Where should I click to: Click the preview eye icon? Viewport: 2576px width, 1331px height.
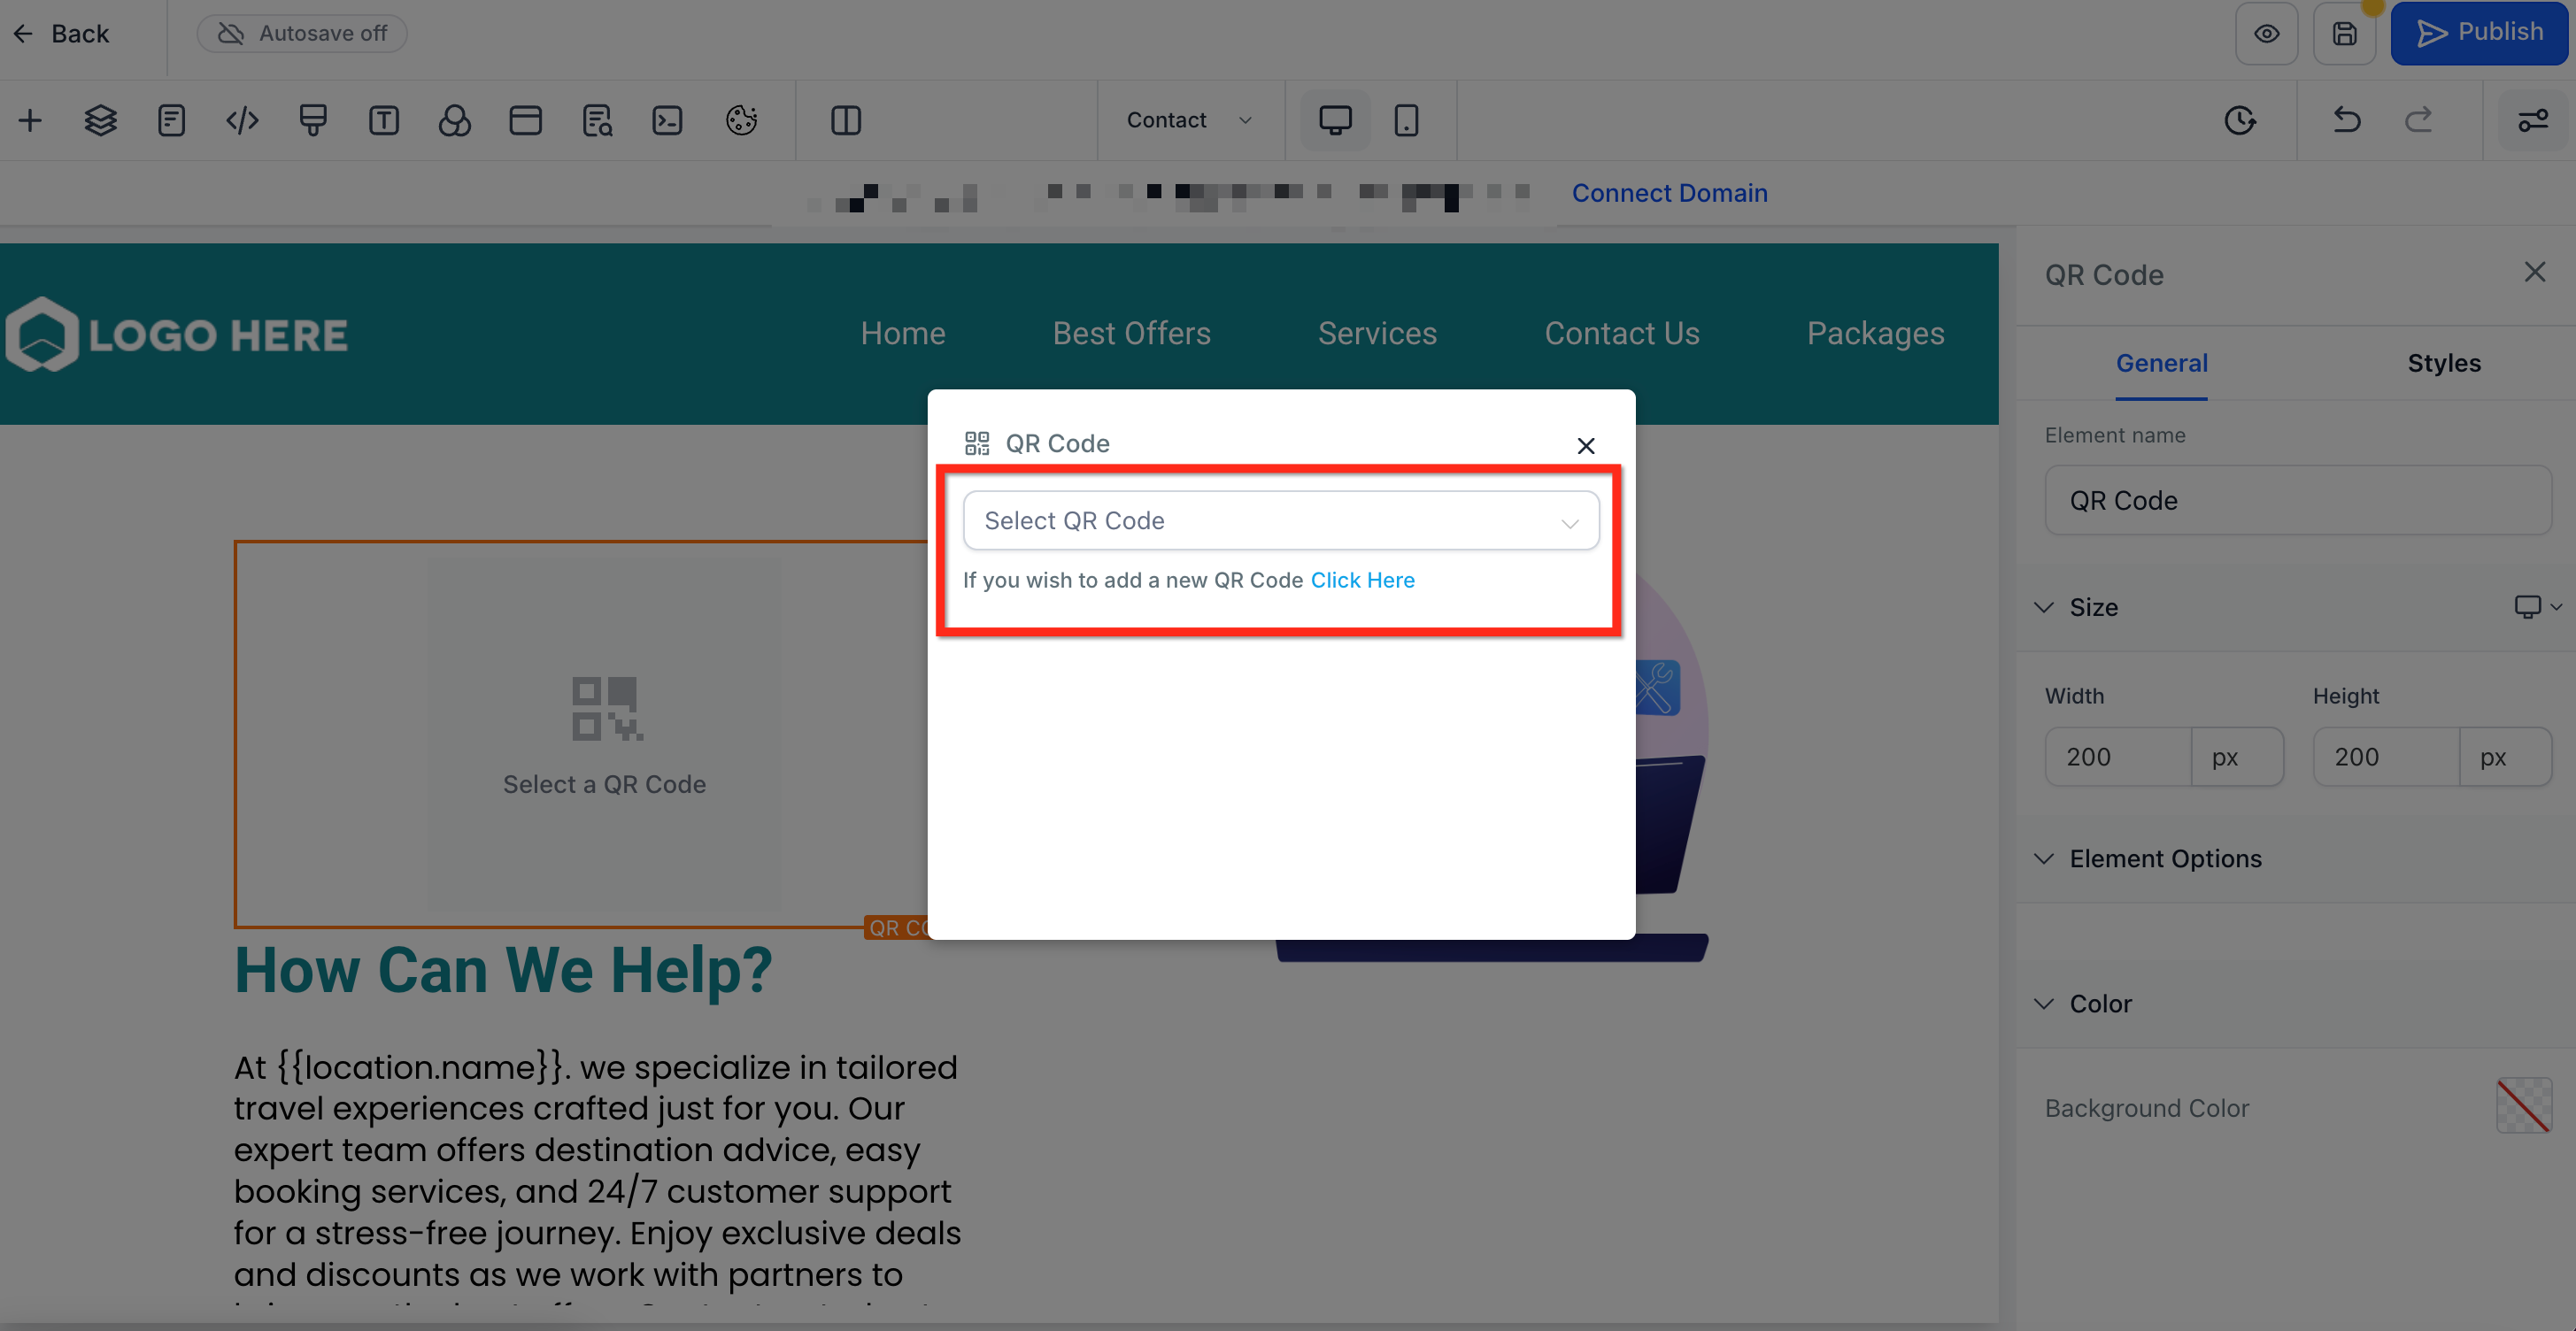click(2266, 34)
